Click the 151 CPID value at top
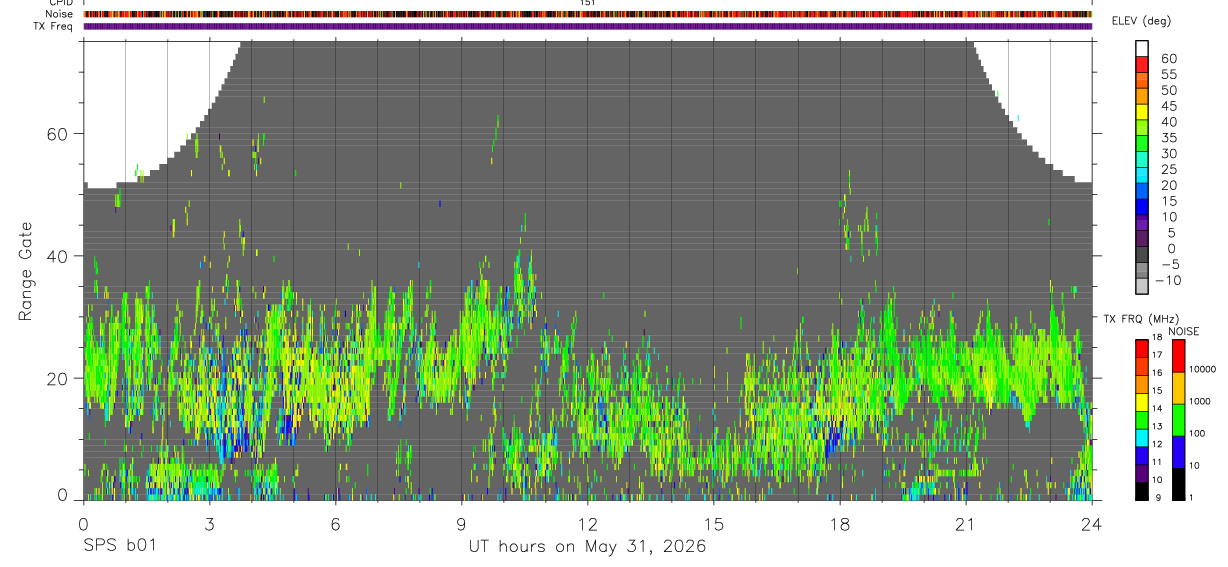 (587, 3)
